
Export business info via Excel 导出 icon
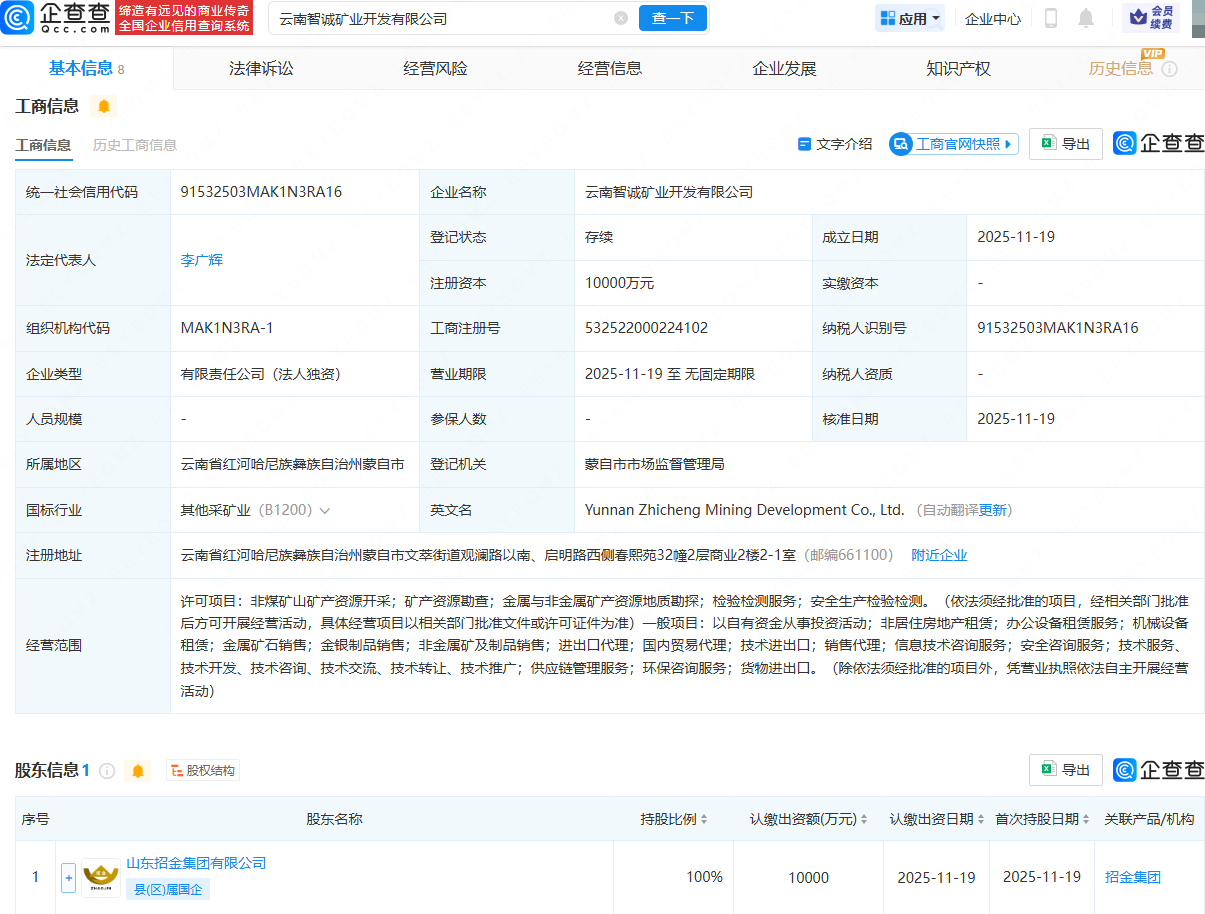(1065, 143)
